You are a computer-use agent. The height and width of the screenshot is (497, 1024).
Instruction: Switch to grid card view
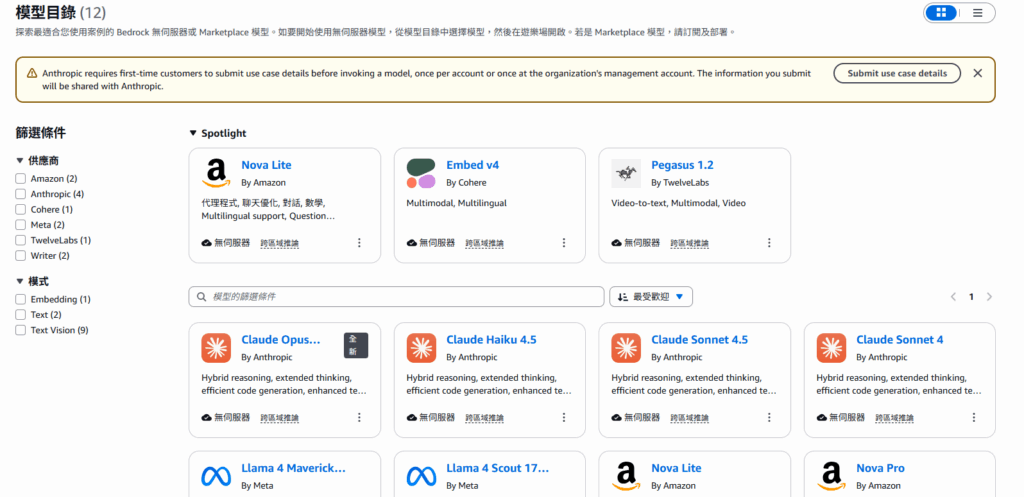941,12
